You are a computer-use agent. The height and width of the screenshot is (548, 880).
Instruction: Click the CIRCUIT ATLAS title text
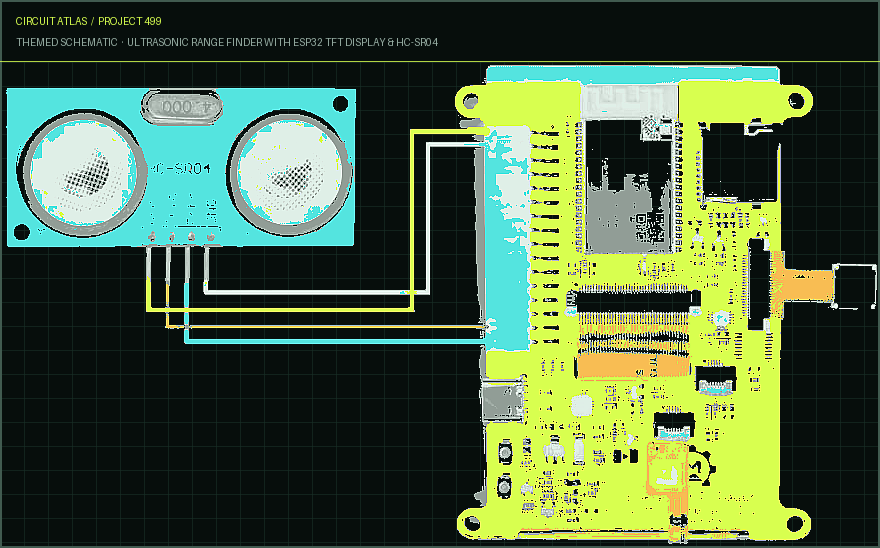pos(52,21)
